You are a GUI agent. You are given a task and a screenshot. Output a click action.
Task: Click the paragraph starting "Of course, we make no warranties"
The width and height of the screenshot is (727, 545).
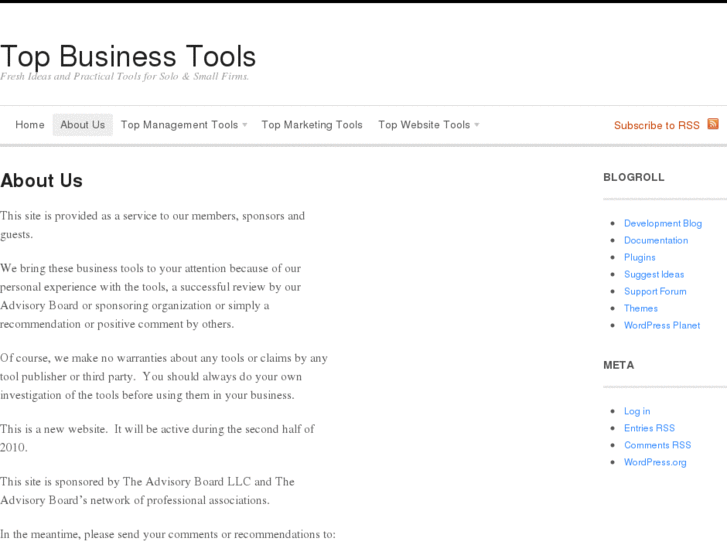coord(164,377)
